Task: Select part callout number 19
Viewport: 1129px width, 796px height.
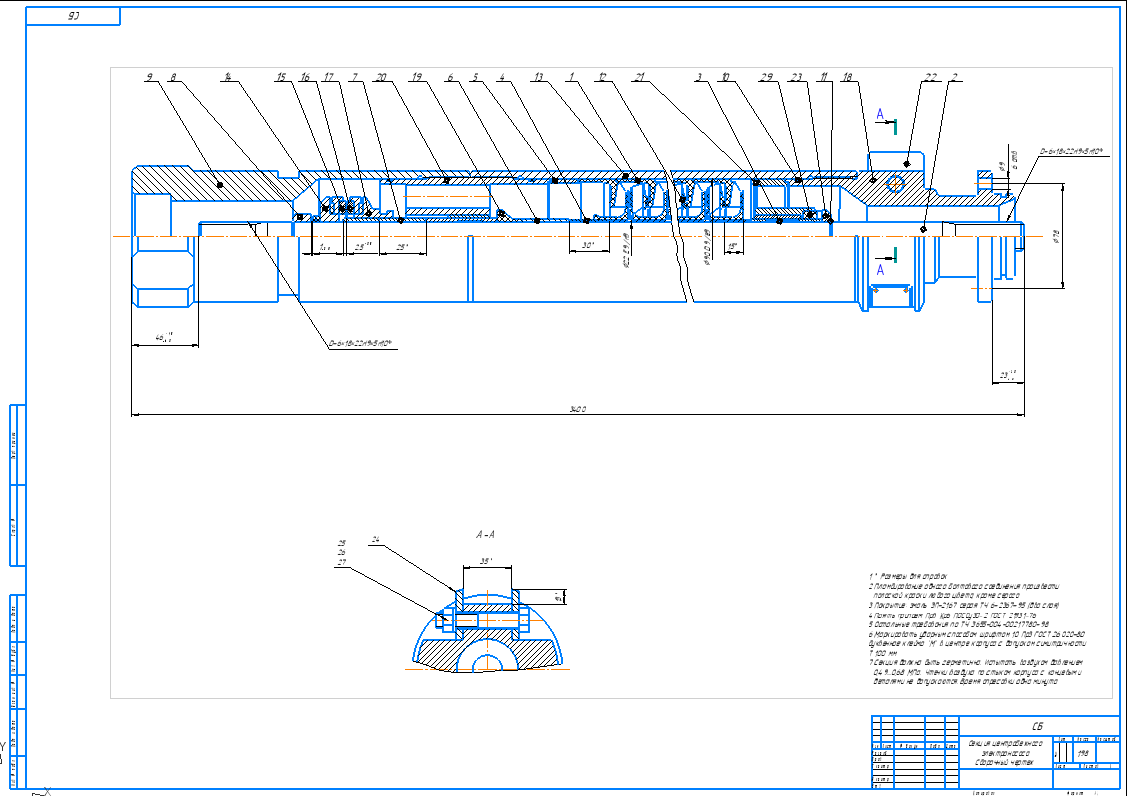Action: point(417,76)
